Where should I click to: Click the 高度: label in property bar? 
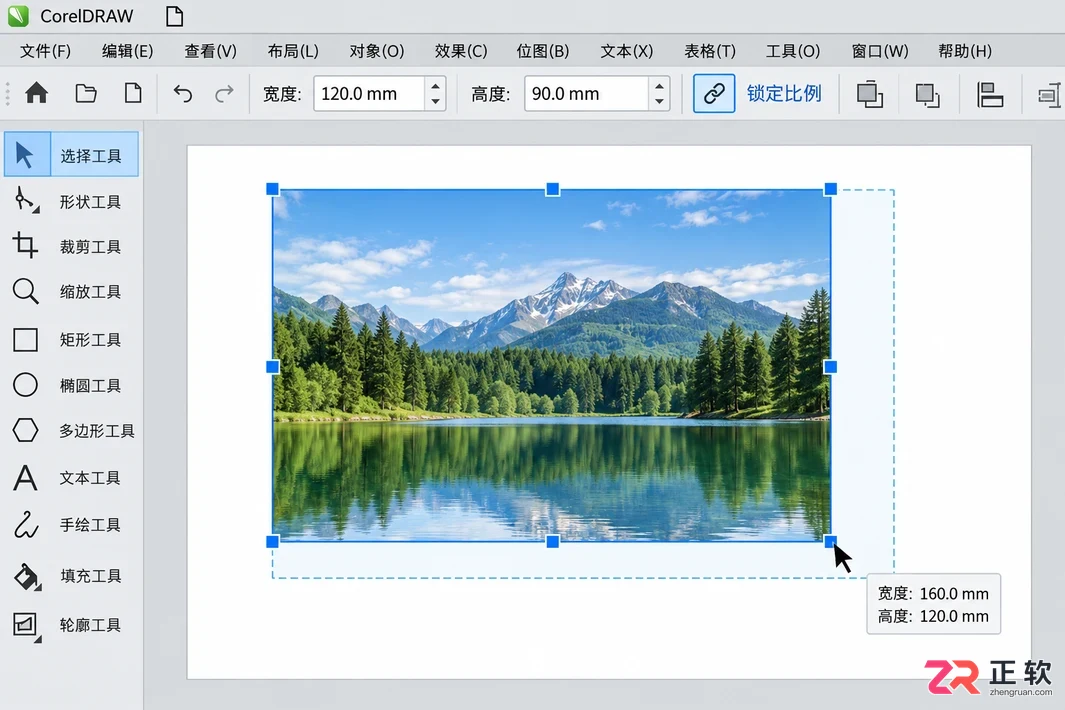[x=490, y=94]
